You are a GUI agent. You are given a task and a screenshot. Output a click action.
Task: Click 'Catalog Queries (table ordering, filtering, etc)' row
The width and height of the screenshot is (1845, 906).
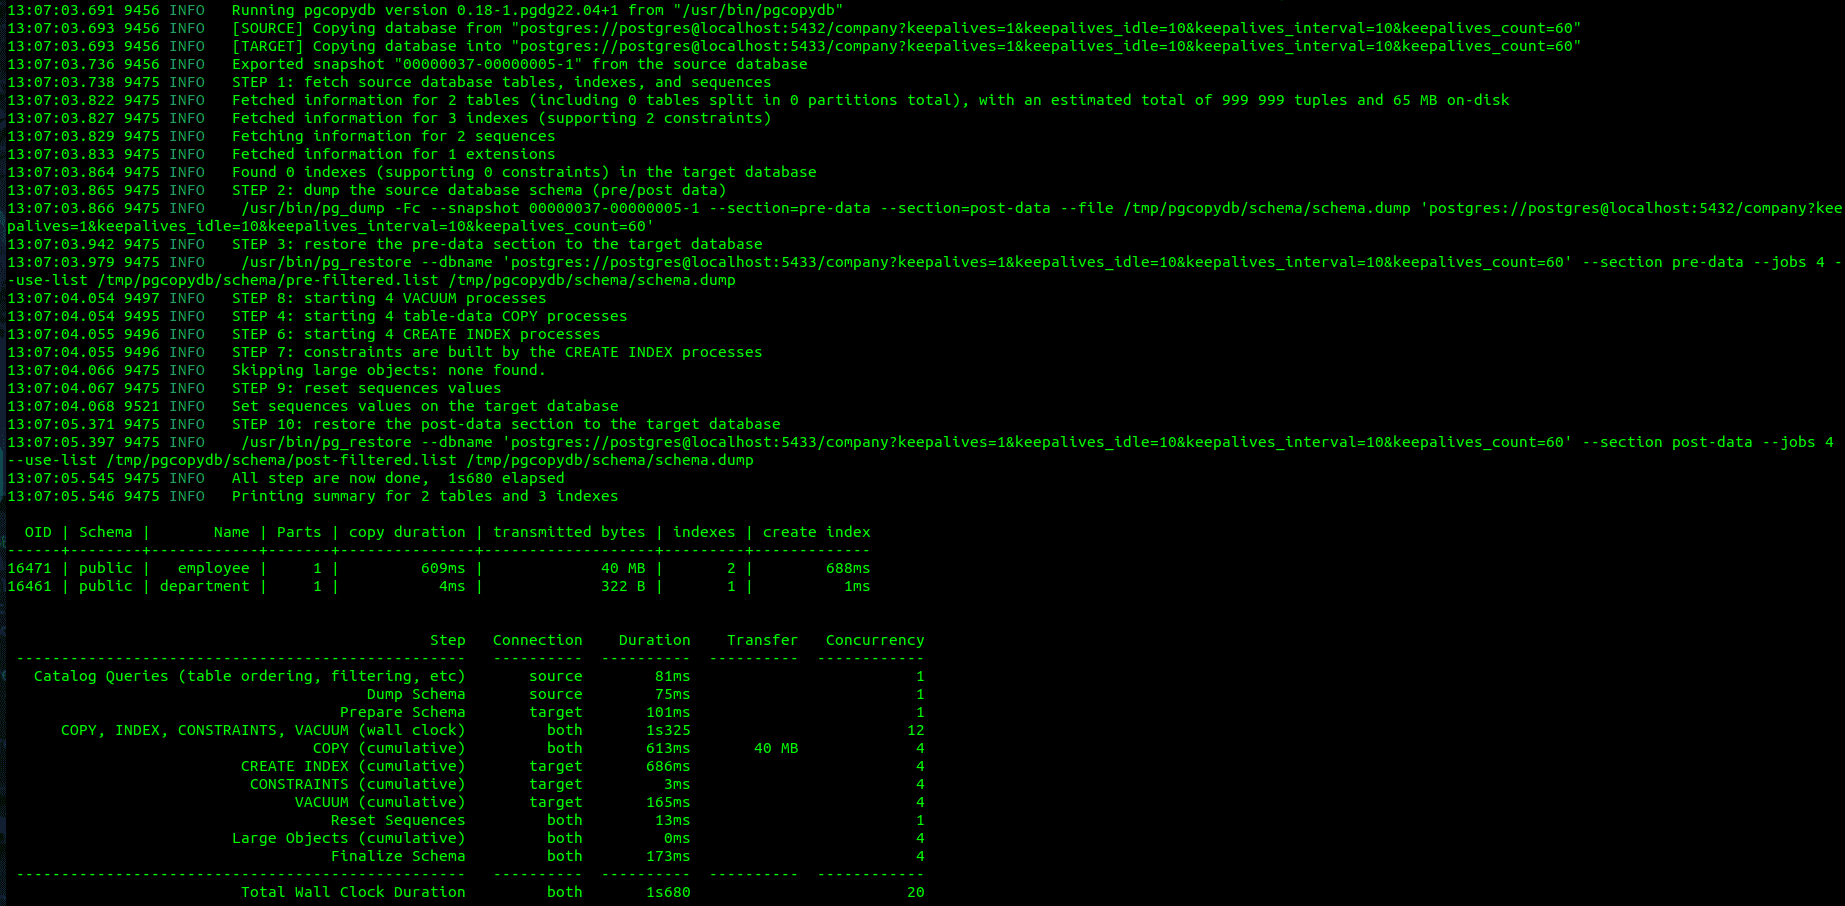point(479,676)
